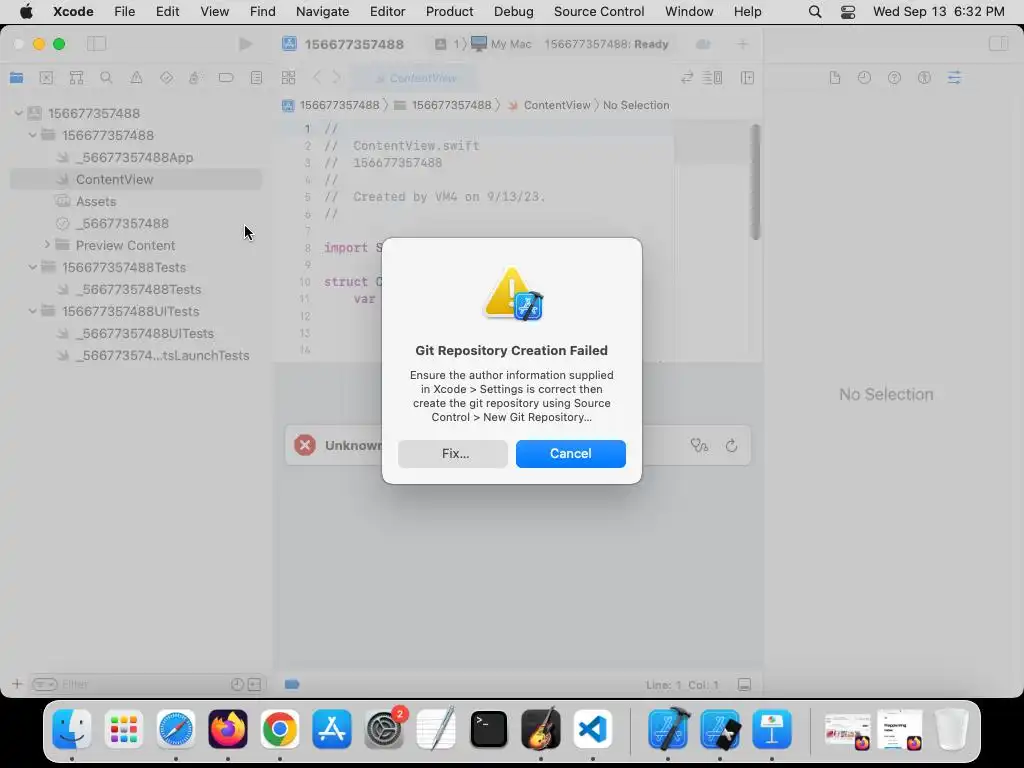Toggle source-controlled files filter icon

click(255, 684)
